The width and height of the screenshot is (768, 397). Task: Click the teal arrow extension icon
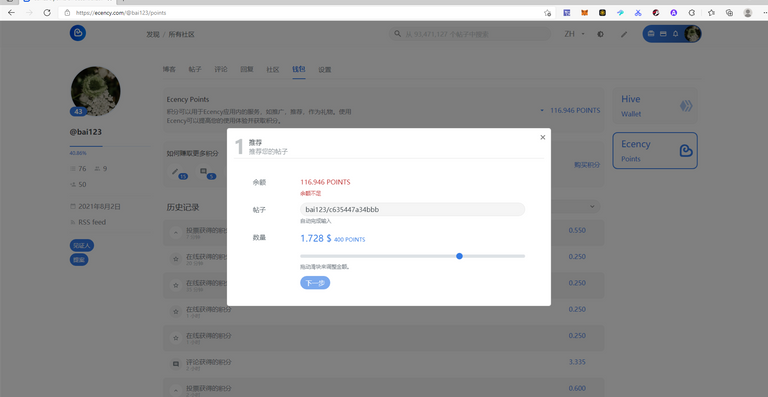click(x=620, y=13)
